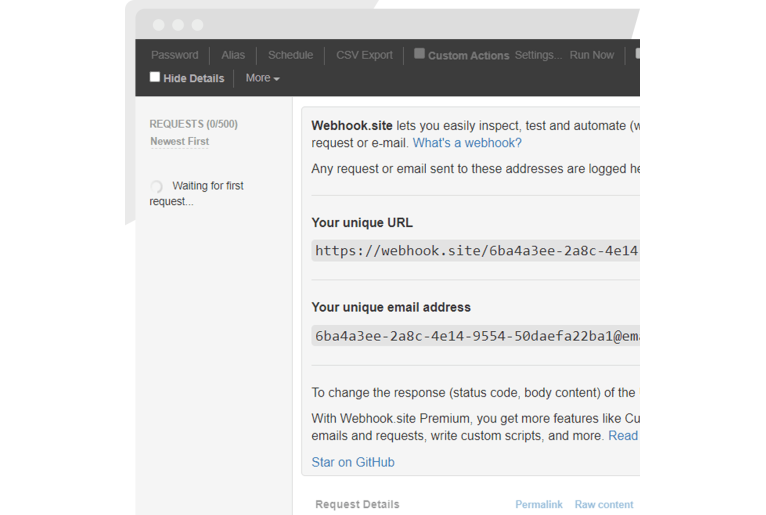Click Run Now in toolbar
Viewport: 766px width, 515px height.
[x=592, y=55]
